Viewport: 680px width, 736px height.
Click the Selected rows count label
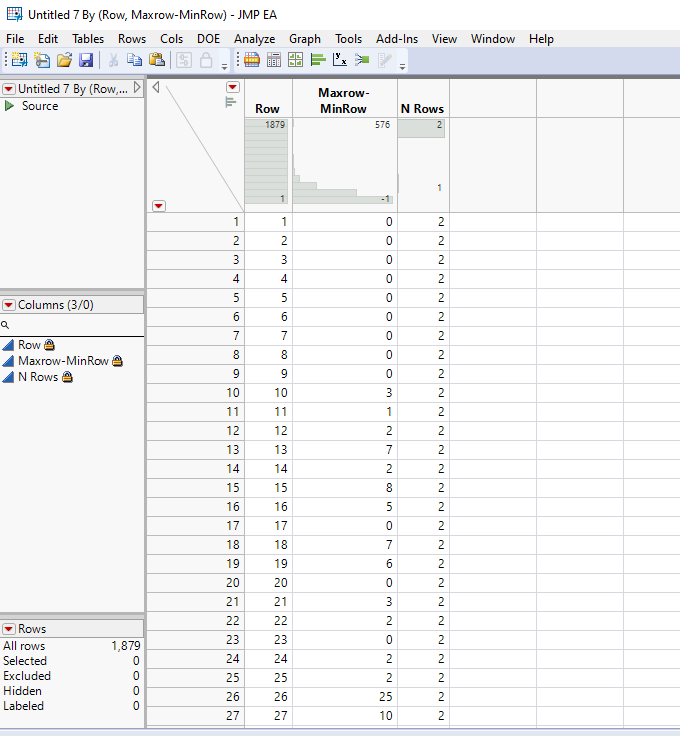[25, 661]
